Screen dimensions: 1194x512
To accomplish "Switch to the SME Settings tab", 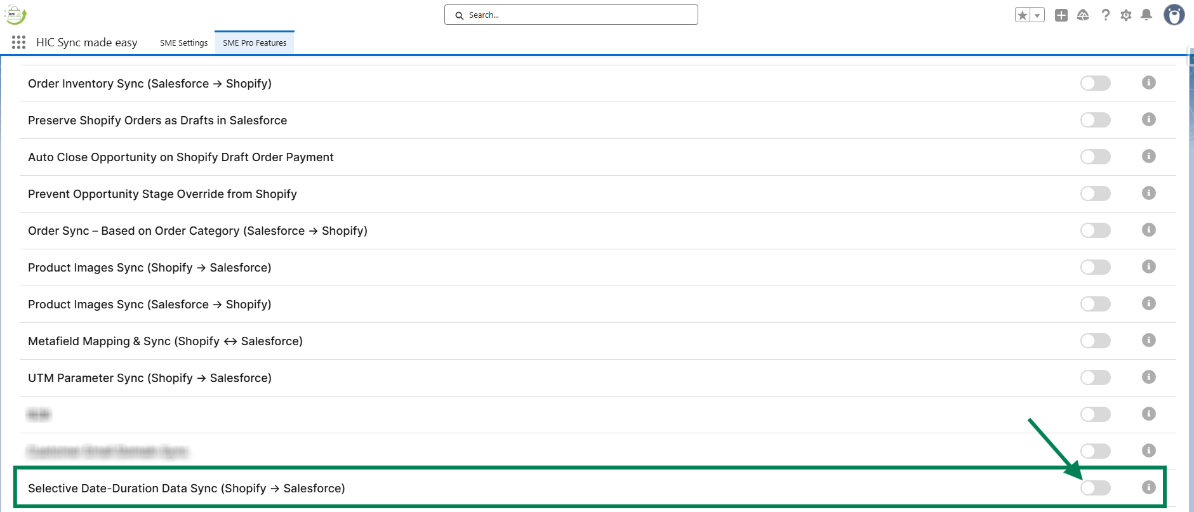I will (x=184, y=43).
